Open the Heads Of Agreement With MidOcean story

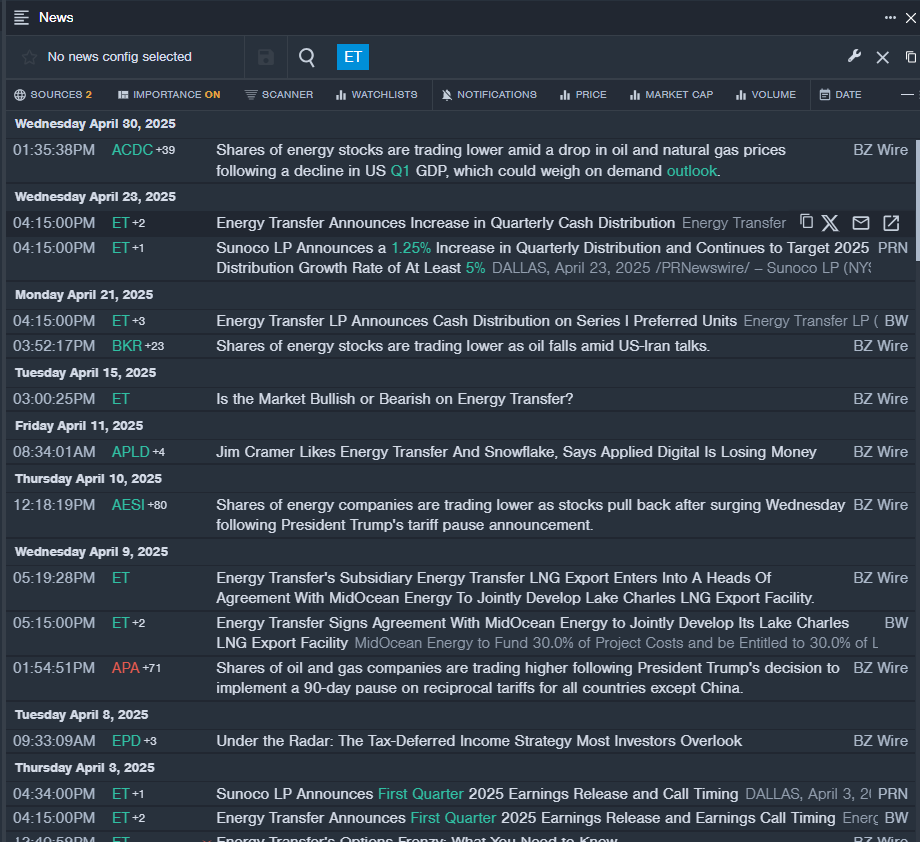click(x=515, y=588)
